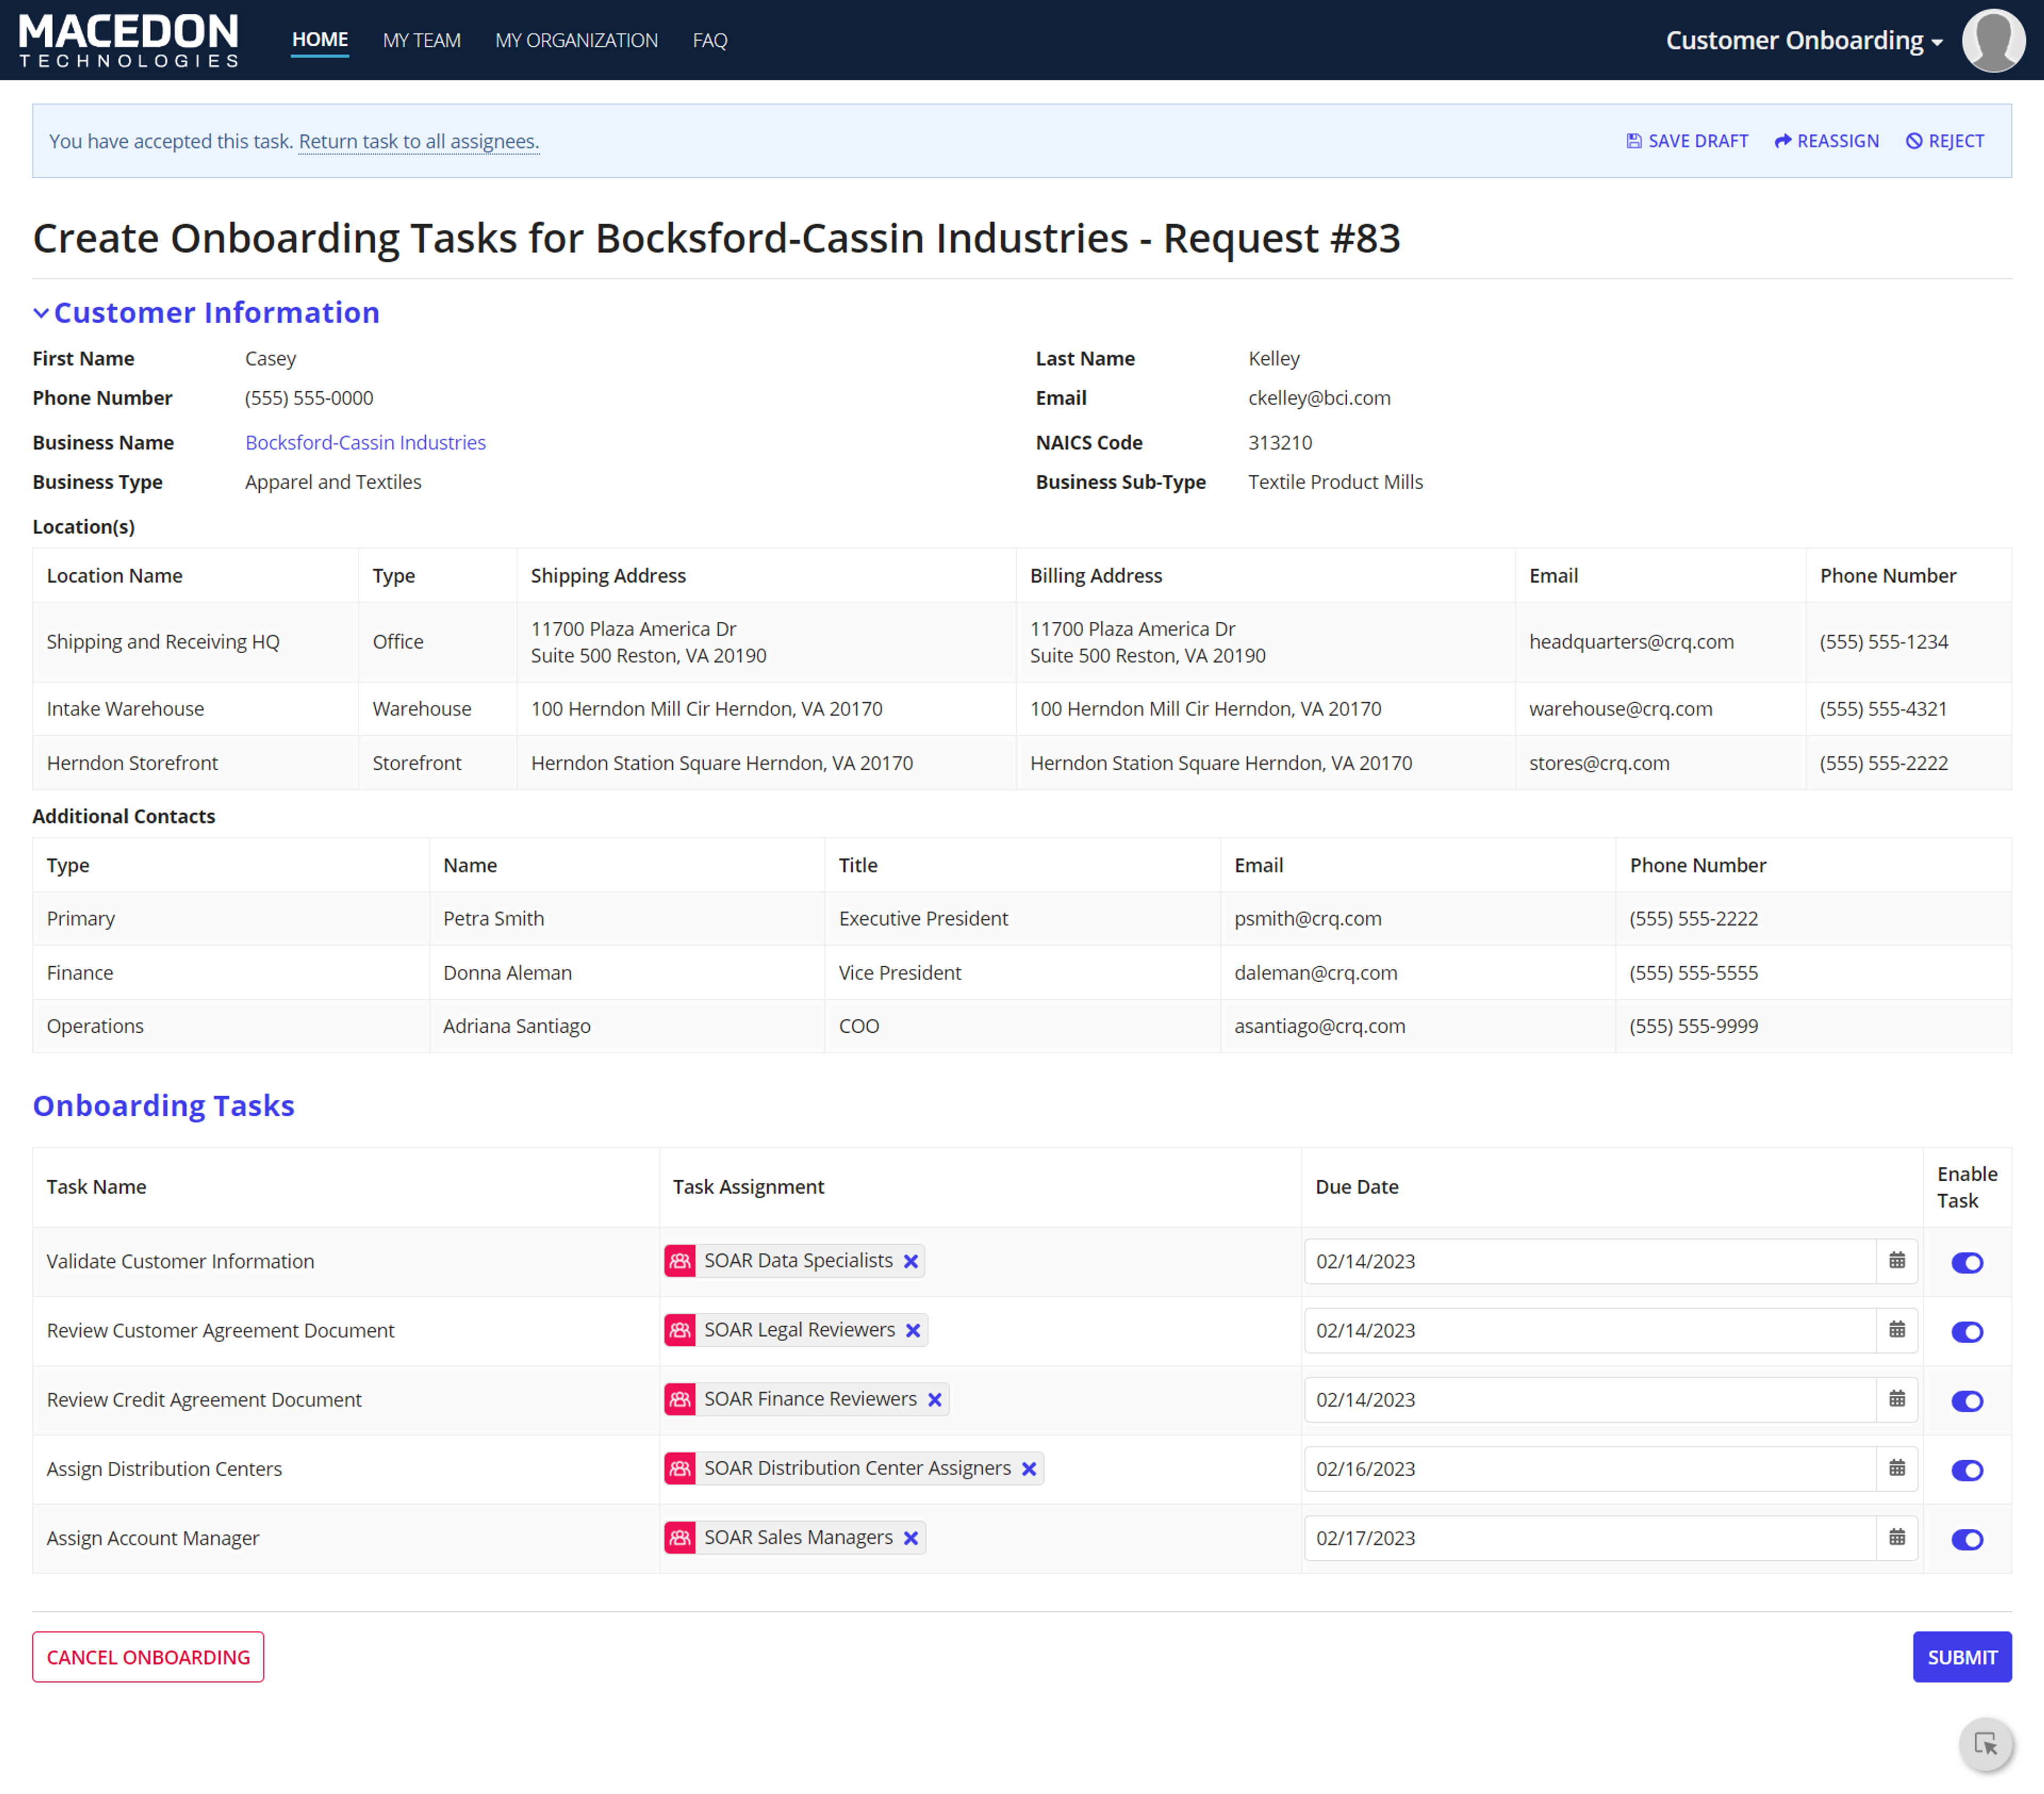The height and width of the screenshot is (1794, 2044).
Task: Click Shipping and Receiving HQ location name
Action: pos(163,642)
